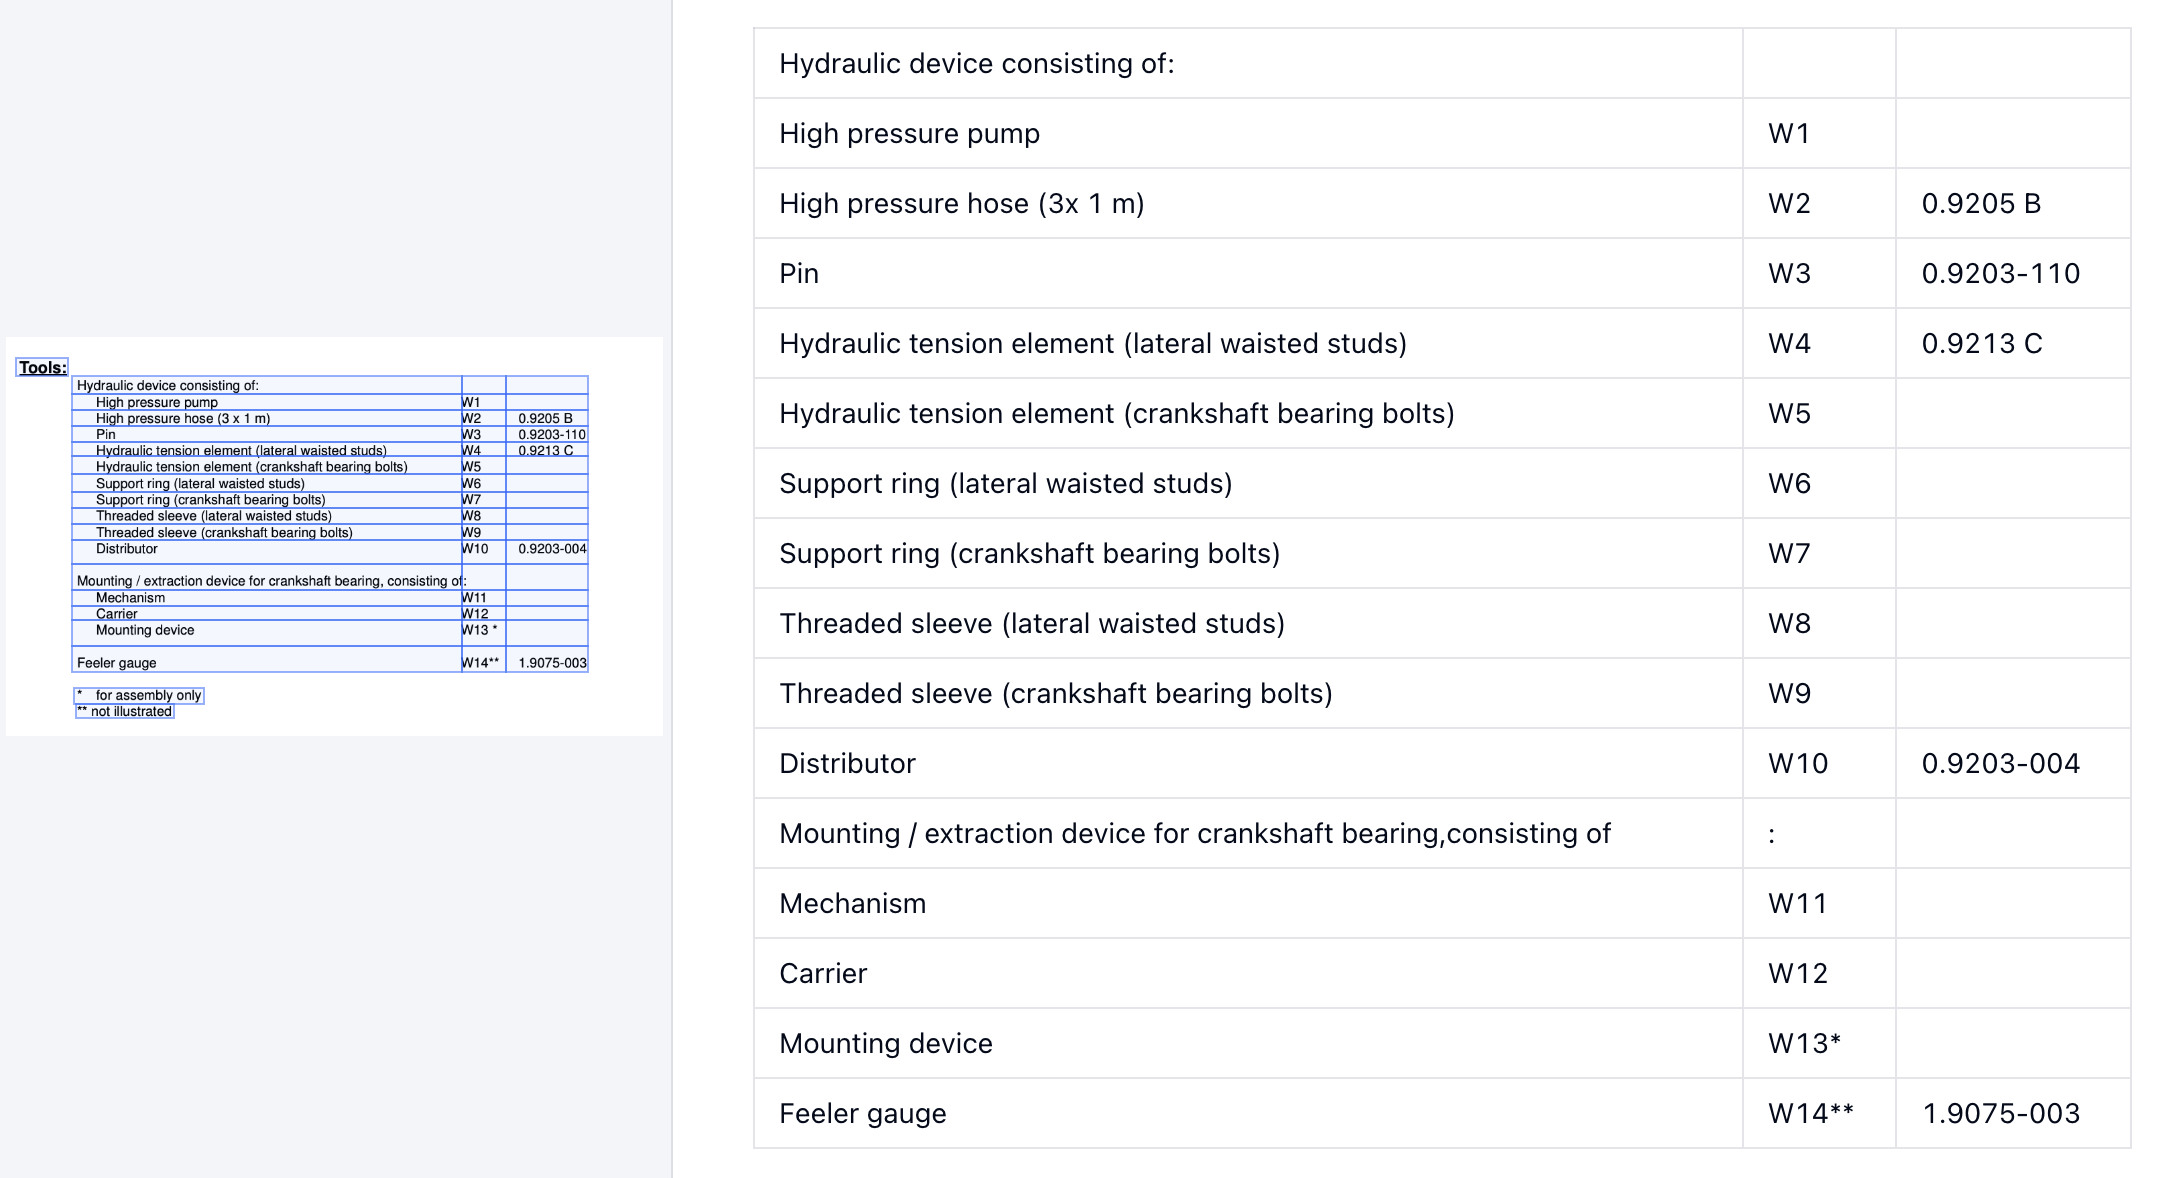Select the large 'Mechanism' cell
Image resolution: width=2162 pixels, height=1178 pixels.
[x=852, y=903]
